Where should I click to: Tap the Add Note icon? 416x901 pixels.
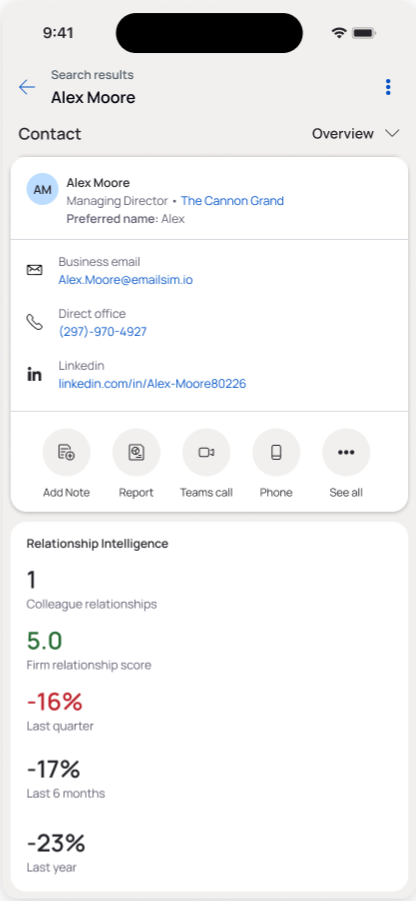tap(67, 452)
